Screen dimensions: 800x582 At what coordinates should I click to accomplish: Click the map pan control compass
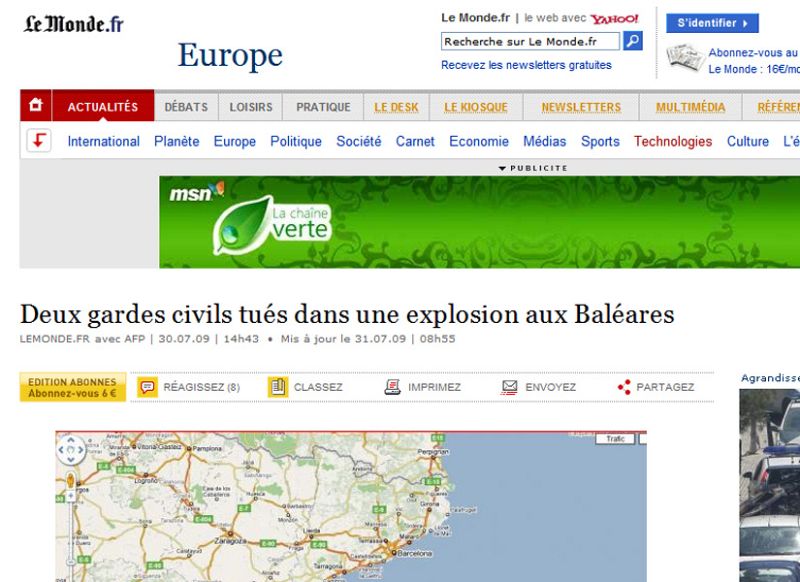tap(69, 447)
